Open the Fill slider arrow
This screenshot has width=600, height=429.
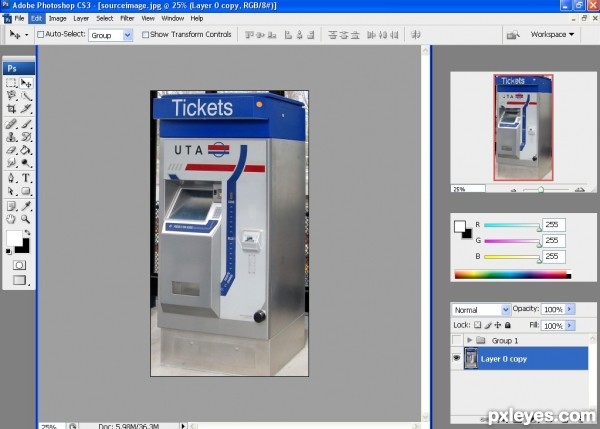pos(570,325)
